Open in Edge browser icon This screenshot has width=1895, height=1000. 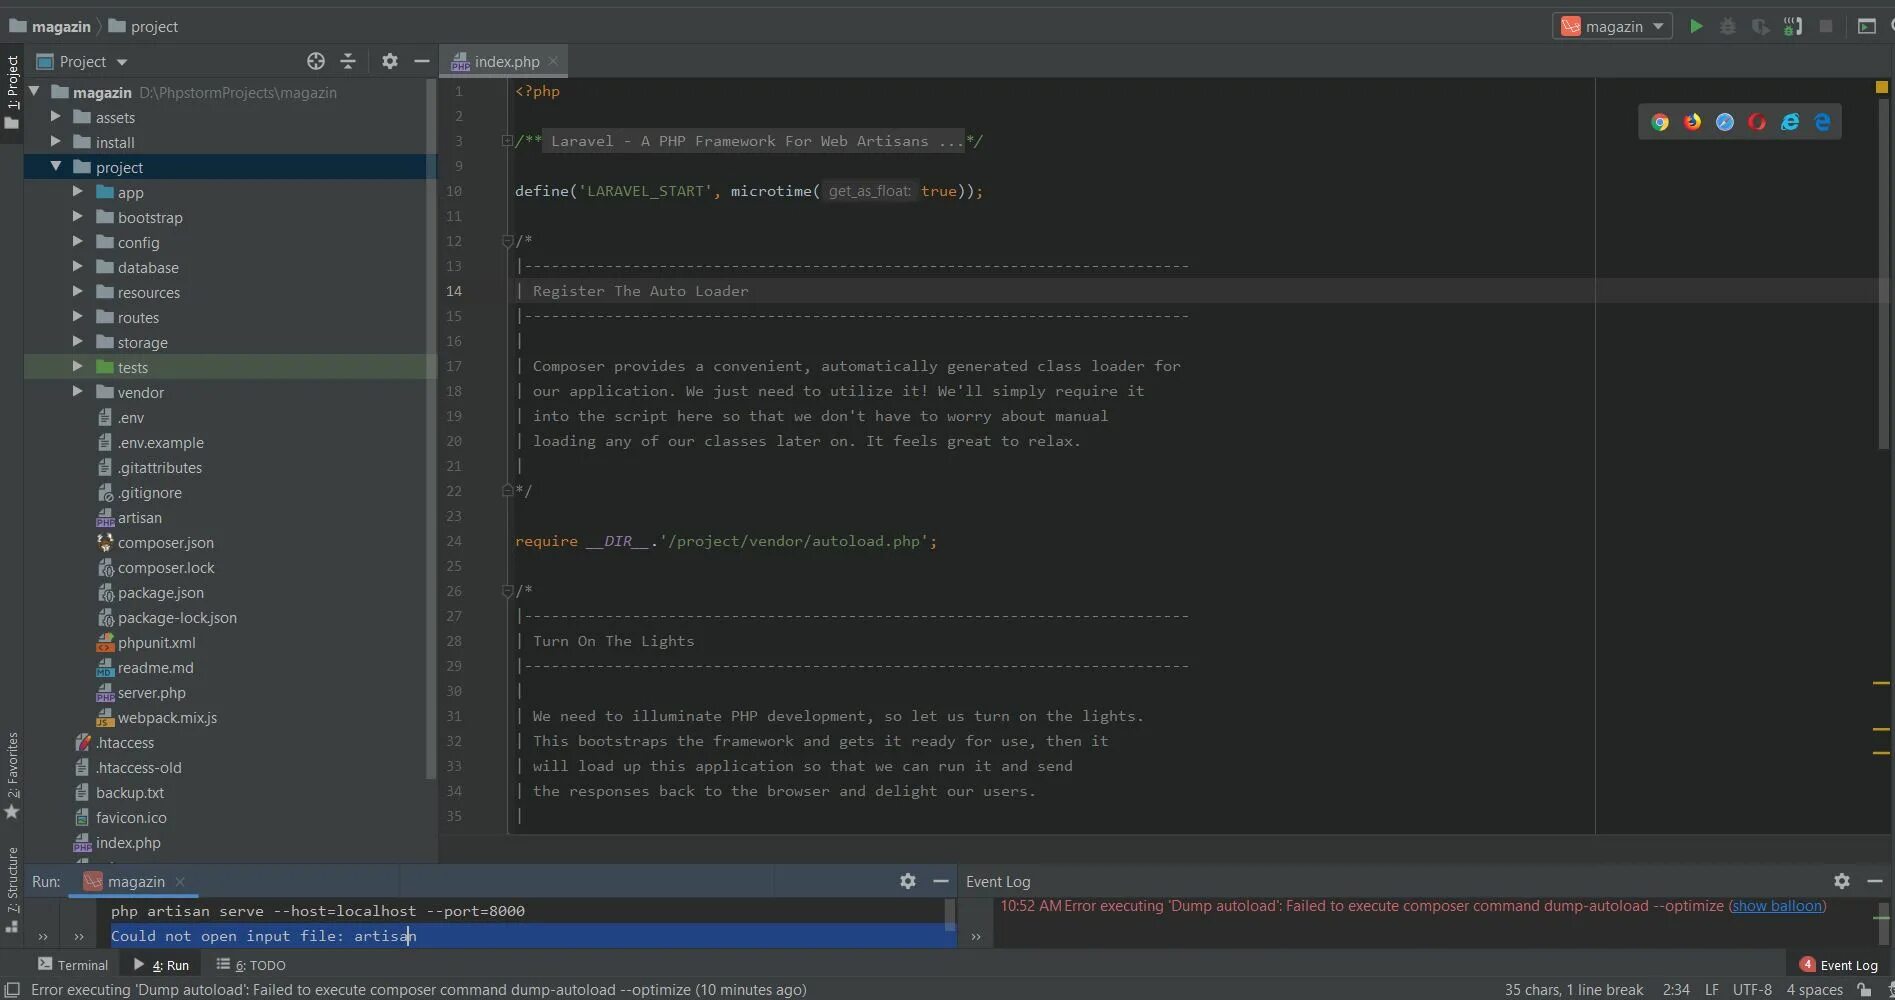(x=1822, y=122)
